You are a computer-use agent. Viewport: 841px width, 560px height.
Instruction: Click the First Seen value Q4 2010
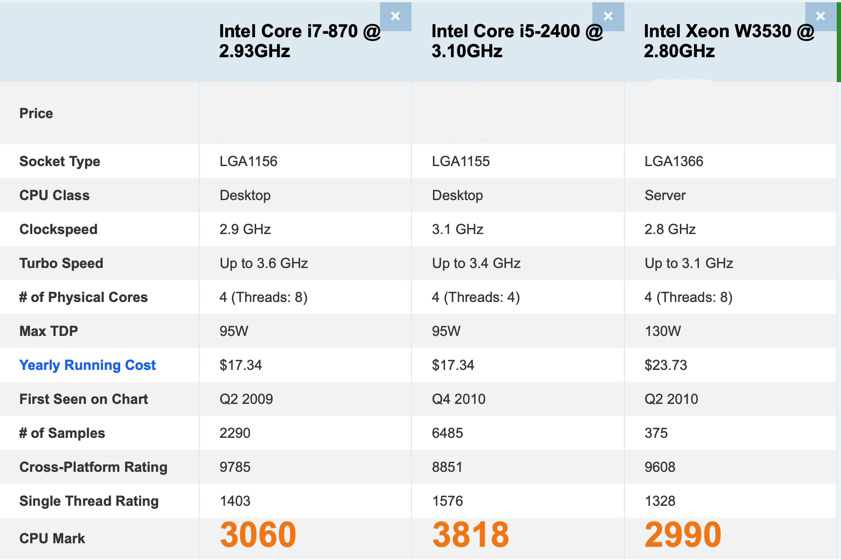click(458, 399)
